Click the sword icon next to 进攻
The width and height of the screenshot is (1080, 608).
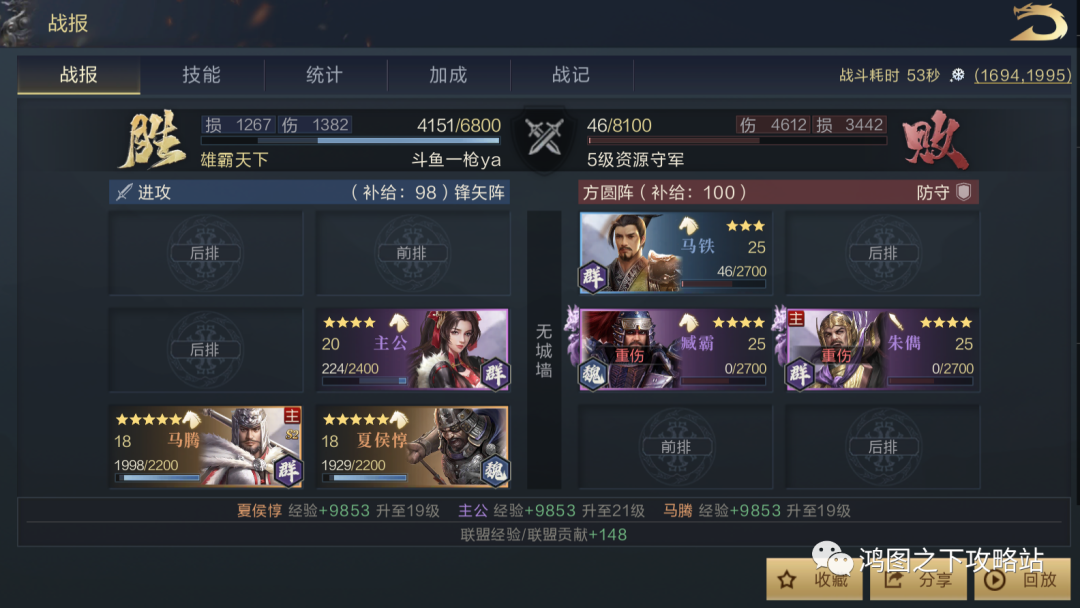[x=124, y=192]
